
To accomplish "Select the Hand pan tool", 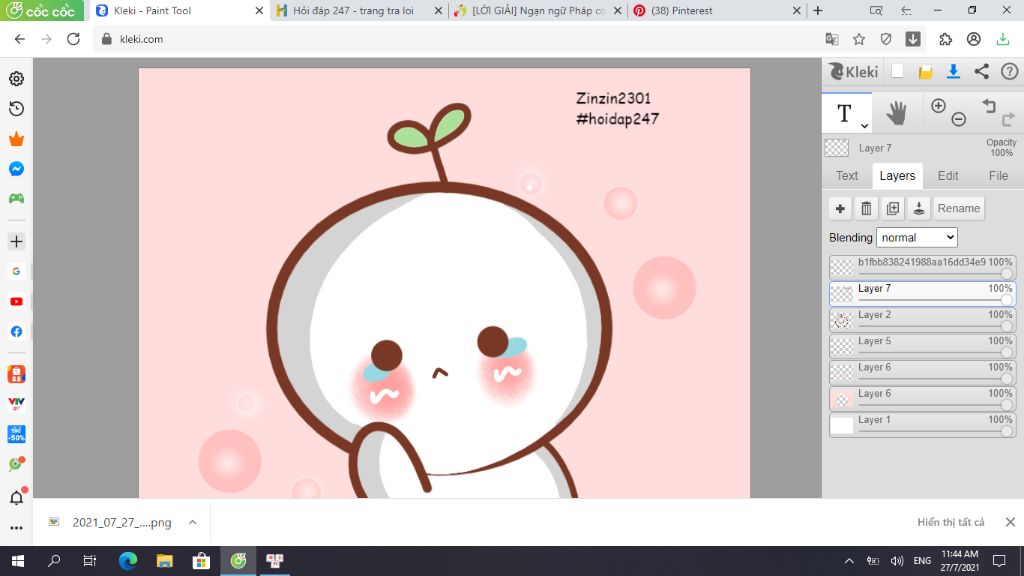I will [x=897, y=113].
